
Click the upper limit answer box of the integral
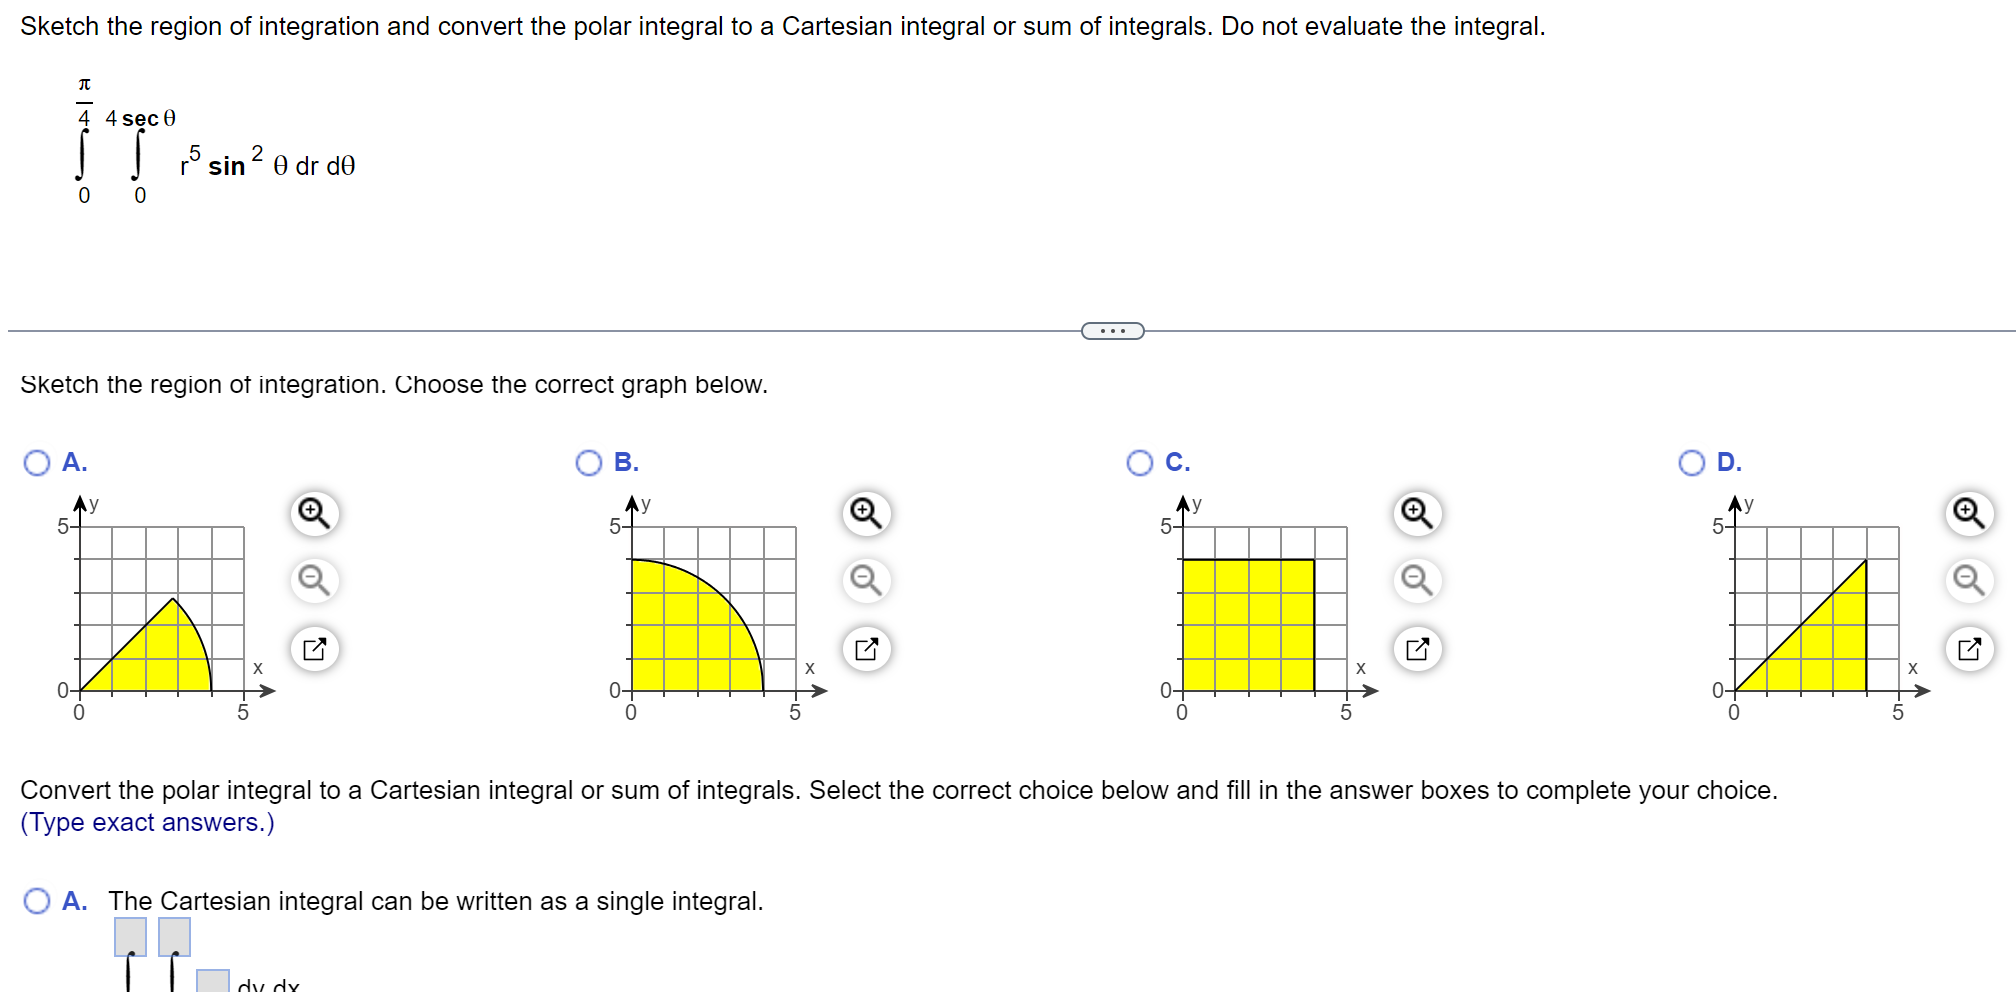pyautogui.click(x=130, y=937)
